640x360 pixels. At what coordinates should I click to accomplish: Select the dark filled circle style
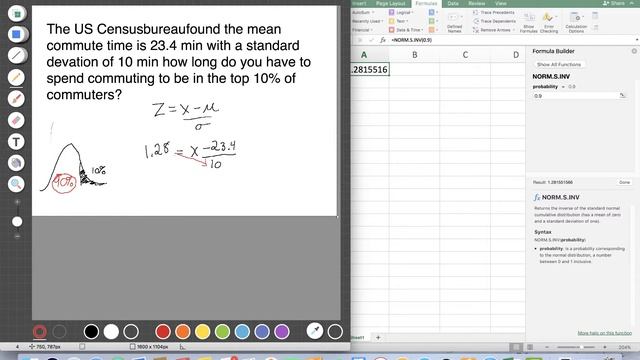coord(60,332)
